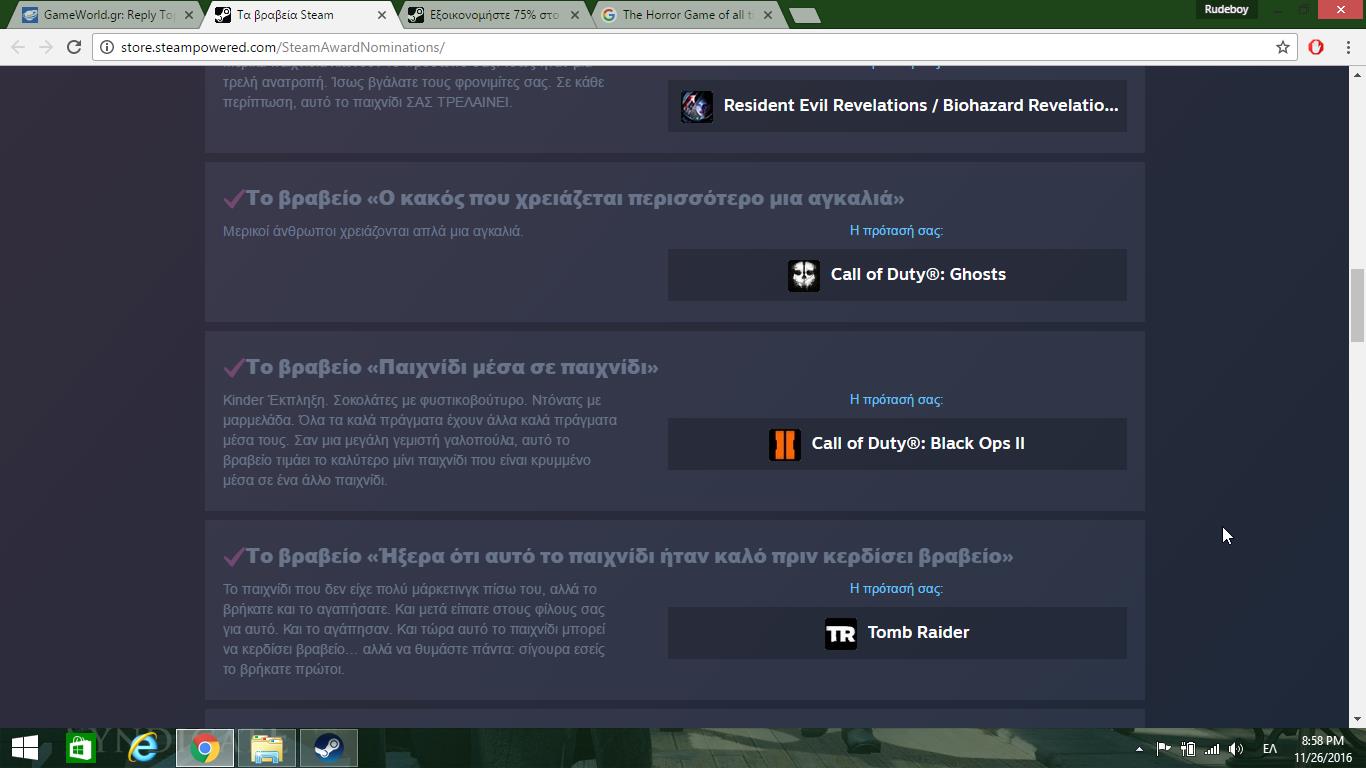This screenshot has height=768, width=1366.
Task: Open the clock showing 8:58 PM
Action: [1322, 749]
